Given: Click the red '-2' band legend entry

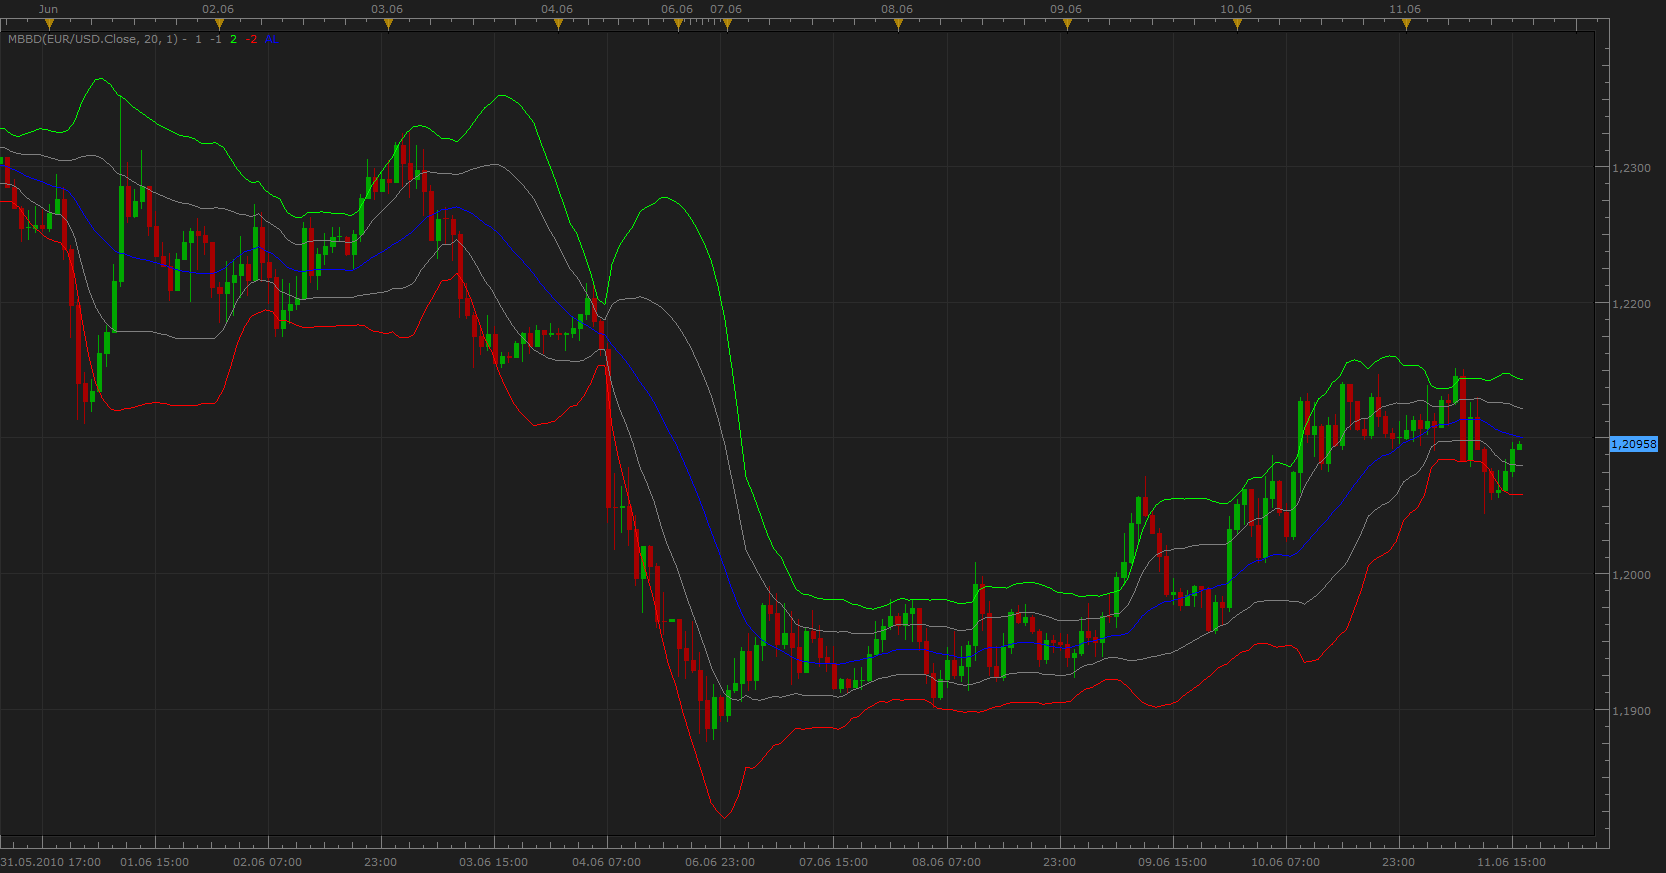Looking at the screenshot, I should 251,39.
